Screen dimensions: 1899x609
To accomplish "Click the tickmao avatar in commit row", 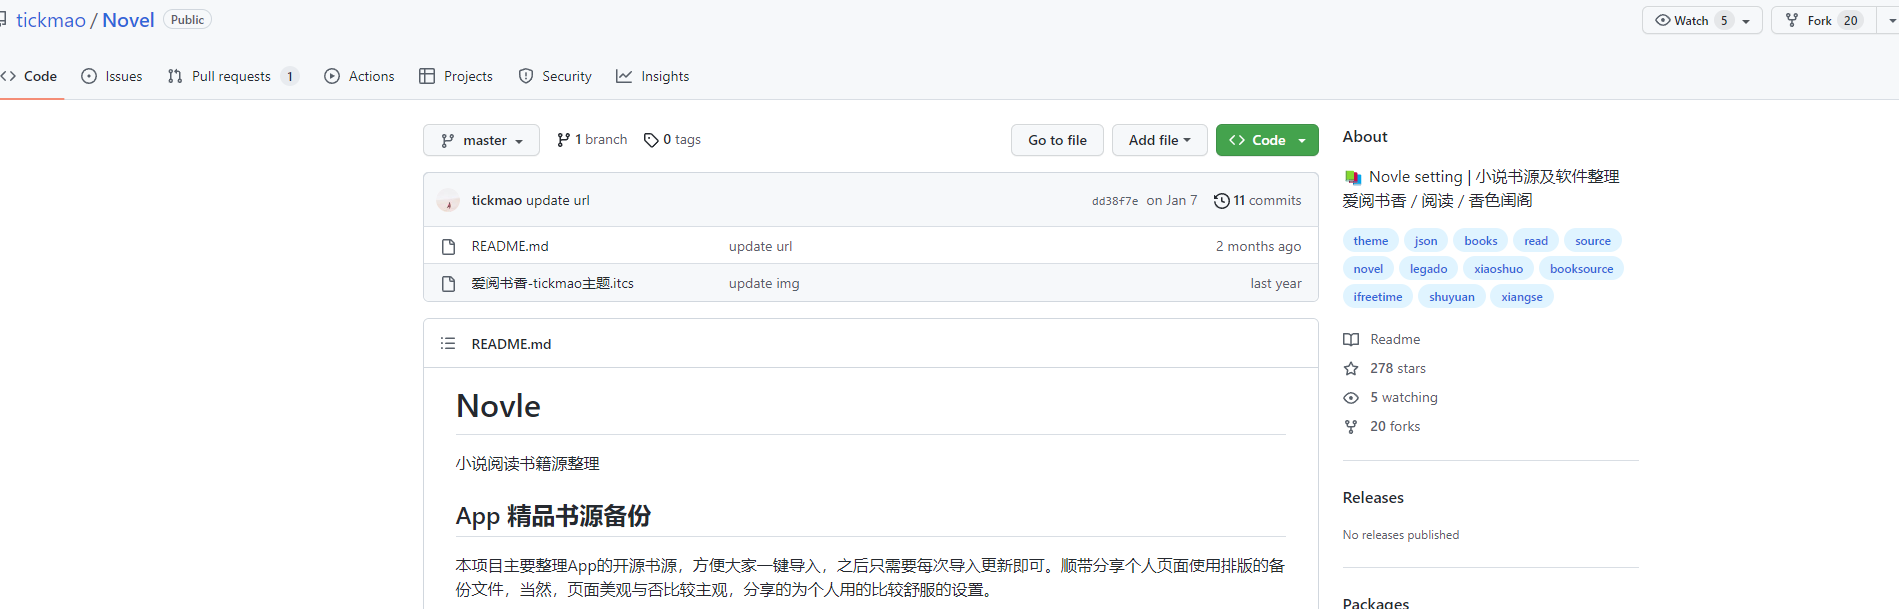I will point(448,201).
